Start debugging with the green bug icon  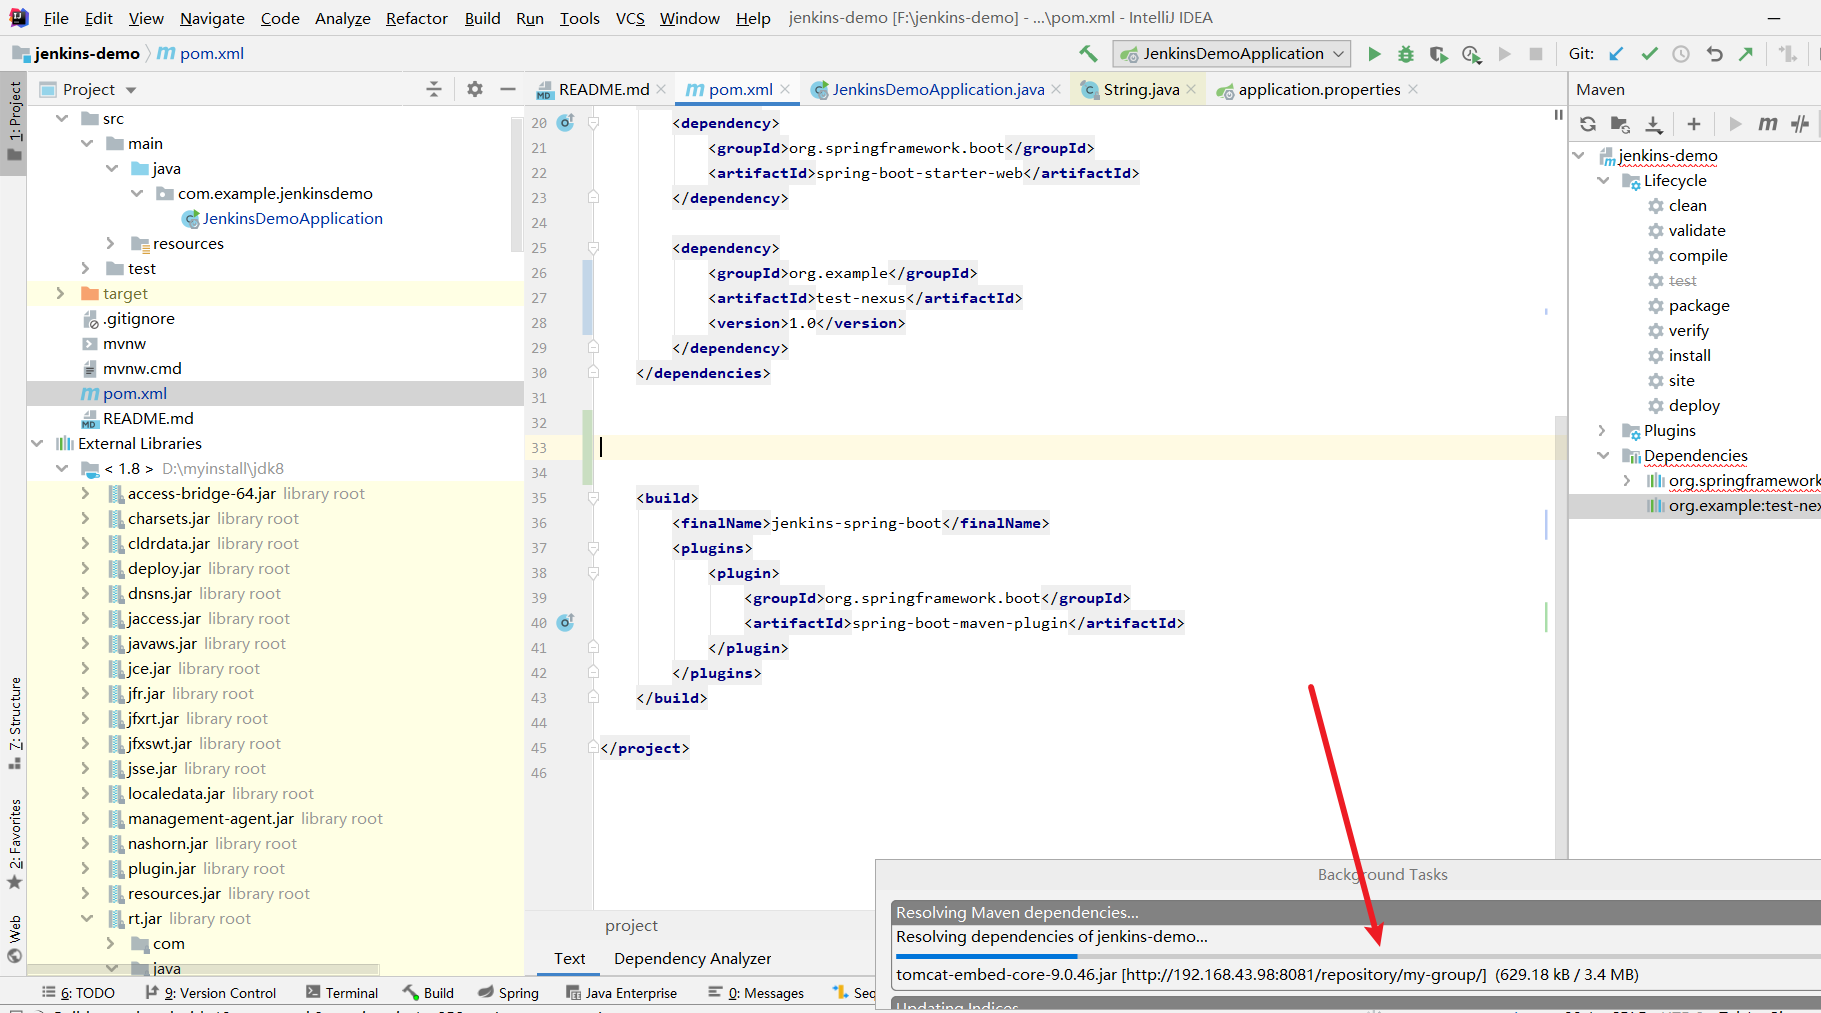1406,54
